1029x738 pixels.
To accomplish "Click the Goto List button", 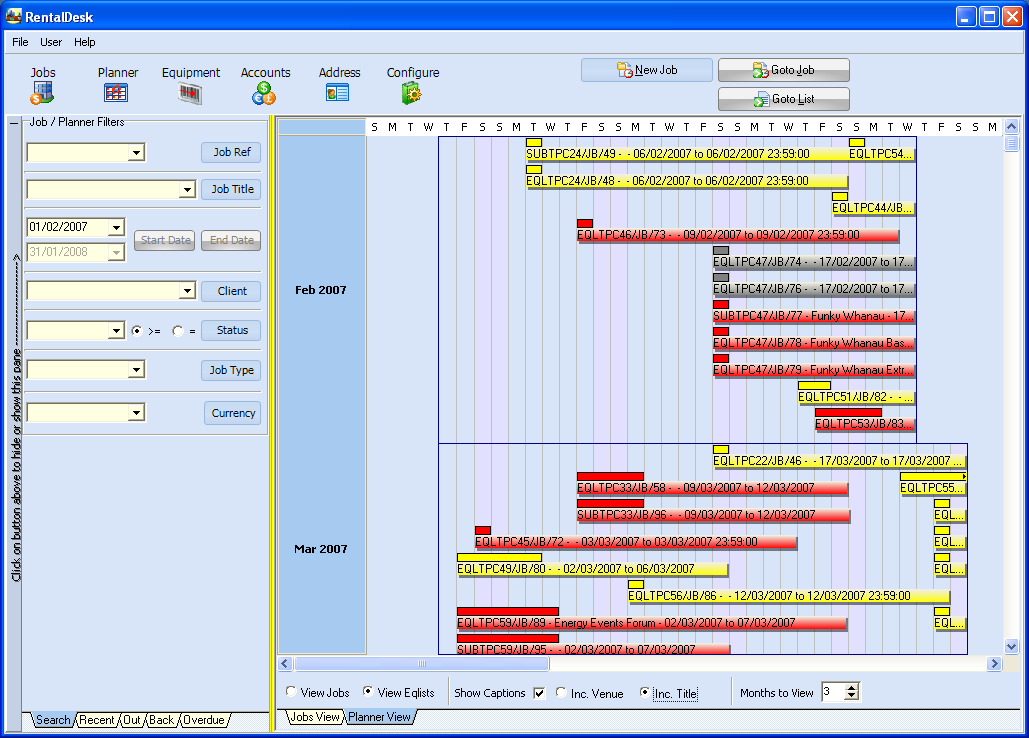I will 784,99.
